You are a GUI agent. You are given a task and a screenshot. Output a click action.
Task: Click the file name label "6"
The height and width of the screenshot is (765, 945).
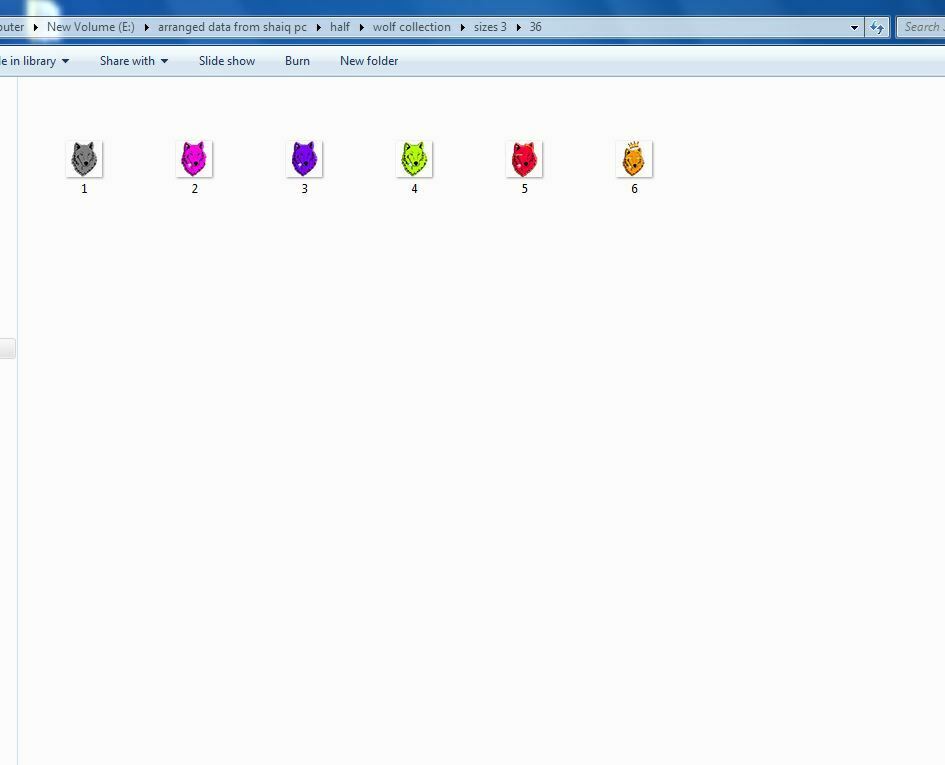click(x=634, y=189)
